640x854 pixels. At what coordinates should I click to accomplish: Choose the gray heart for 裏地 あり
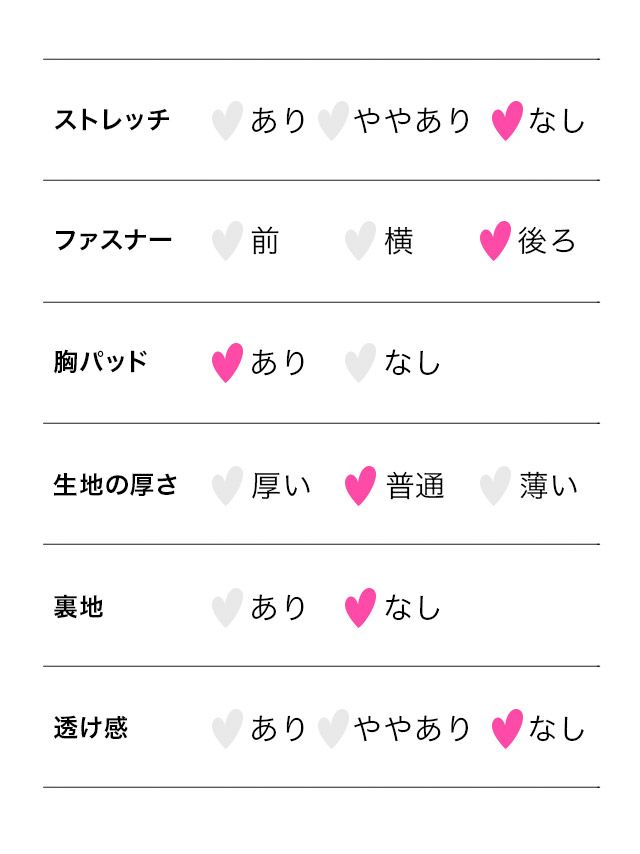(x=227, y=608)
